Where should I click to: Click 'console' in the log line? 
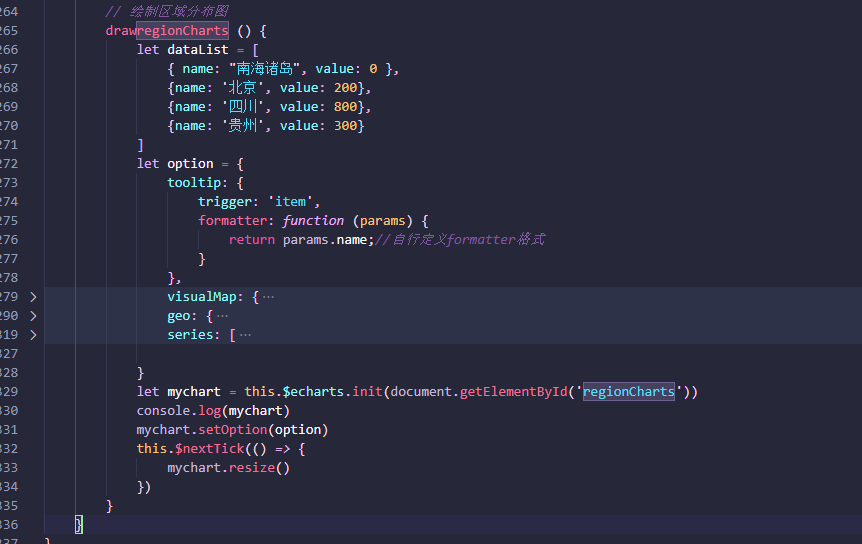click(163, 411)
